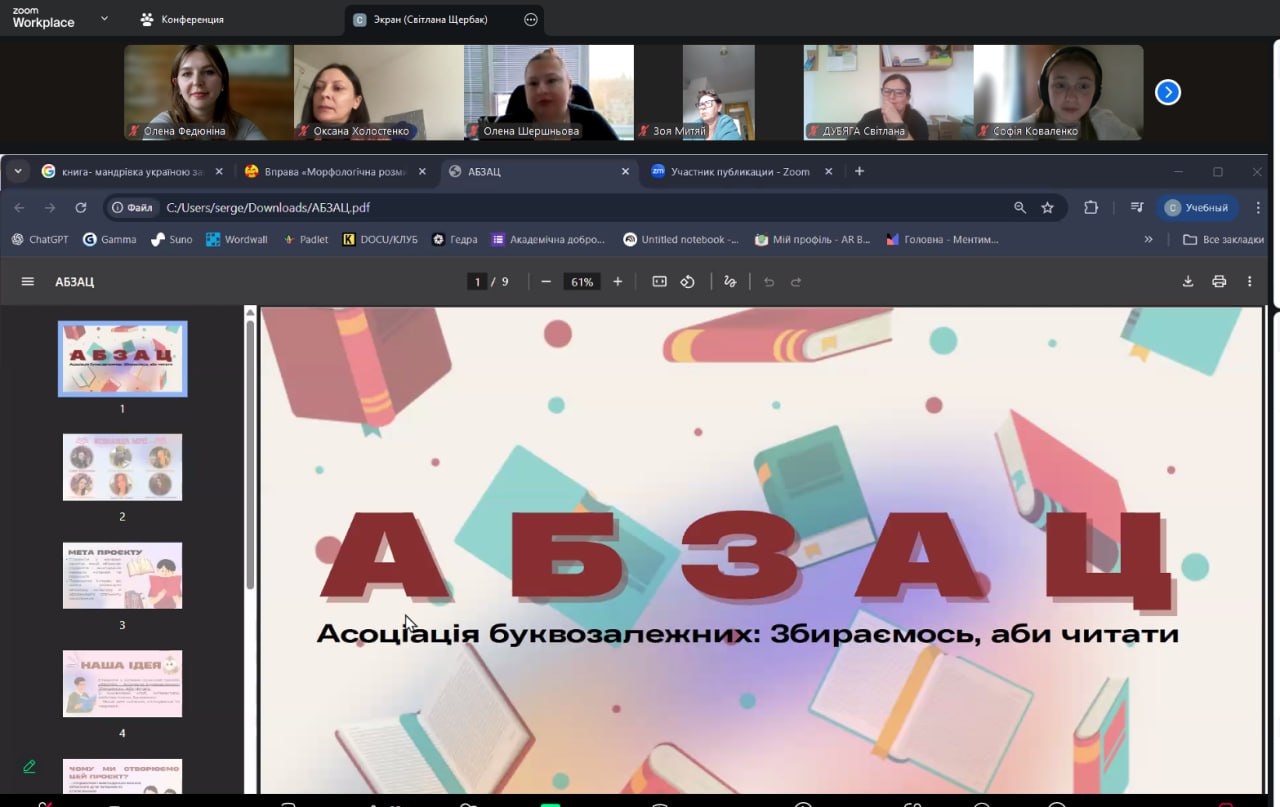
Task: Toggle the PDF sidebar menu icon
Action: click(x=28, y=282)
